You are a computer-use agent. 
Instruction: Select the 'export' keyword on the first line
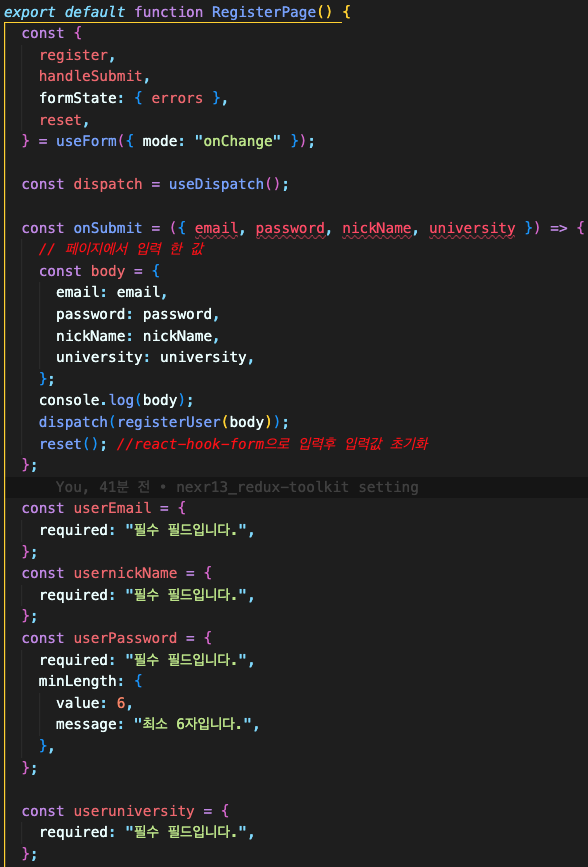(30, 12)
